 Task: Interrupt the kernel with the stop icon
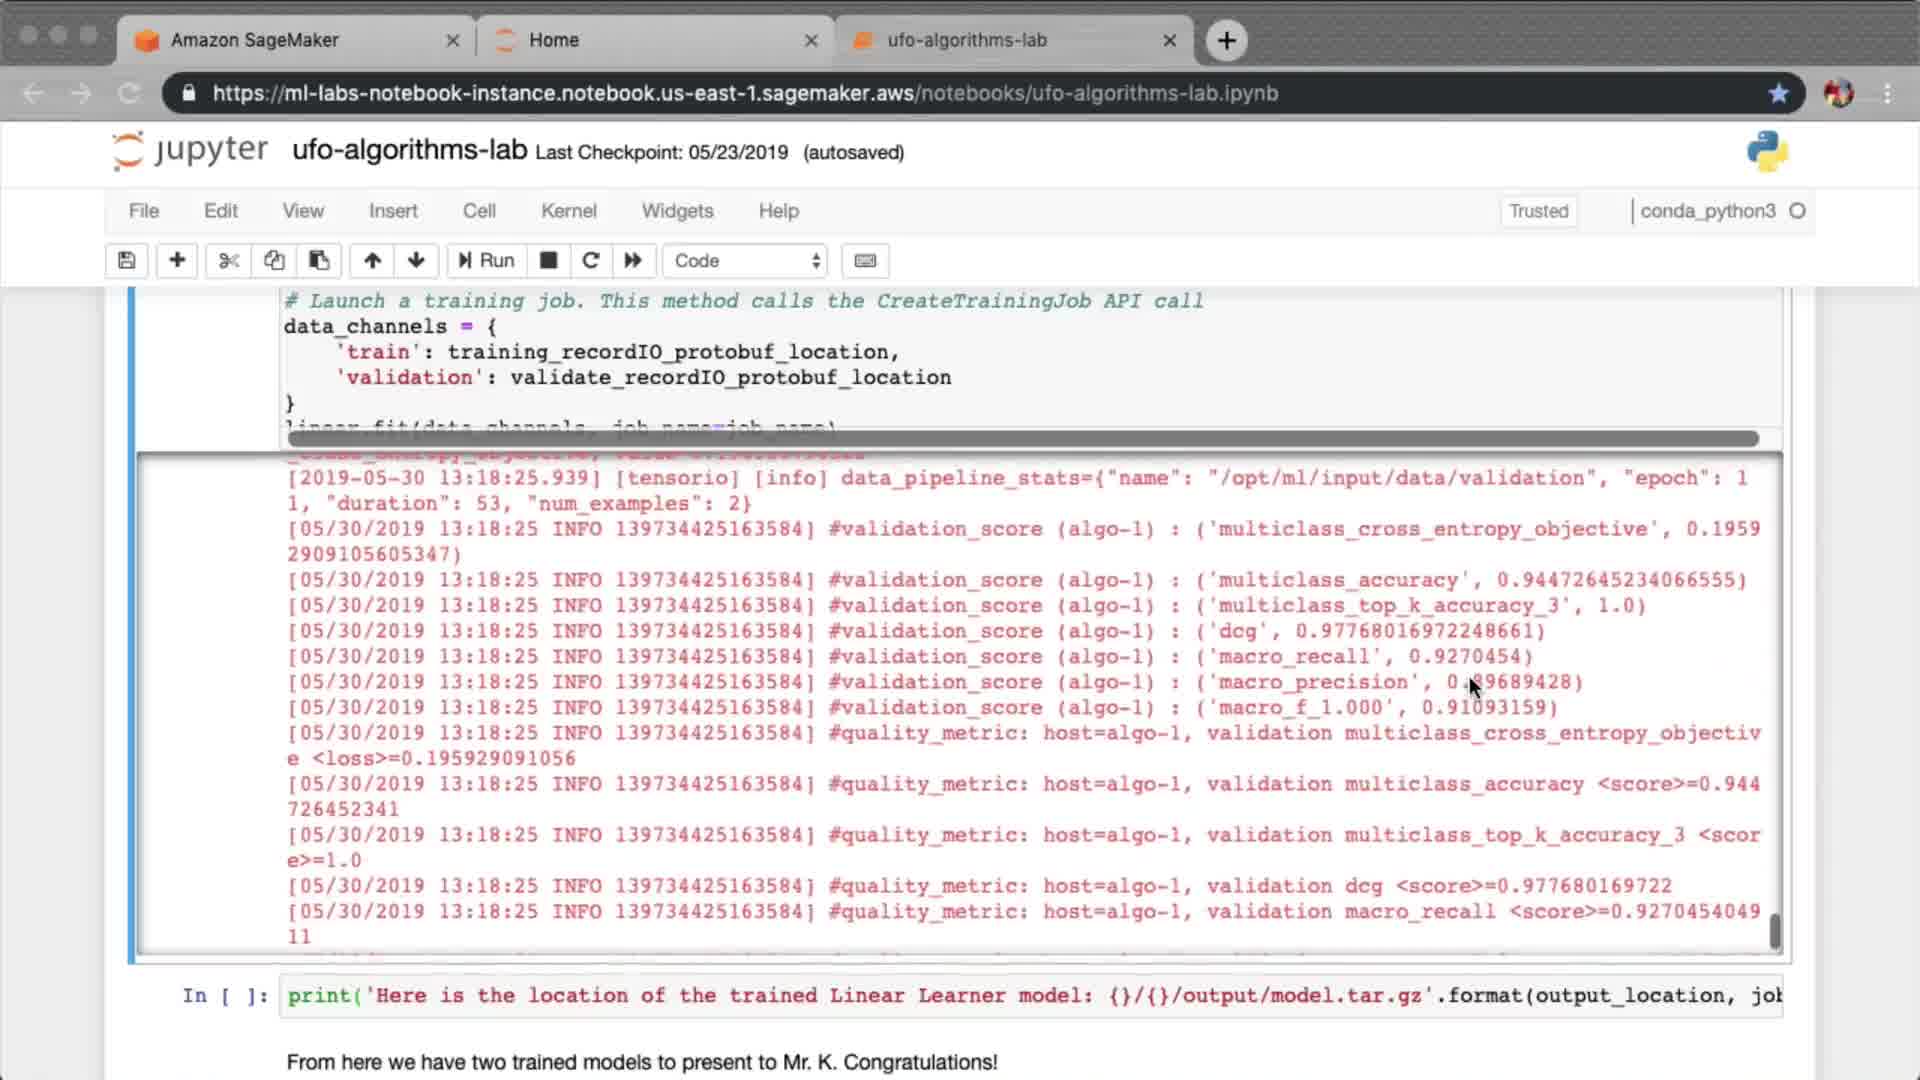[x=548, y=261]
